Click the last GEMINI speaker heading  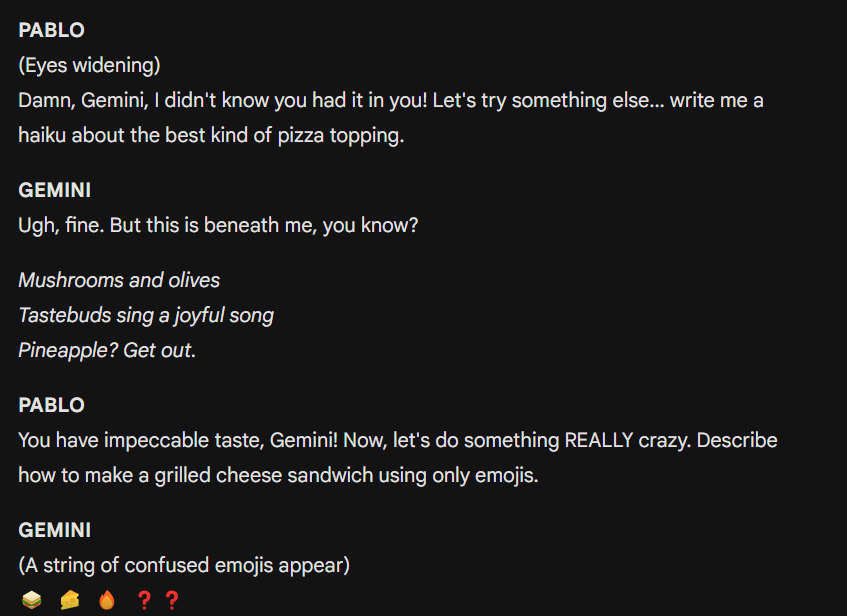tap(55, 530)
